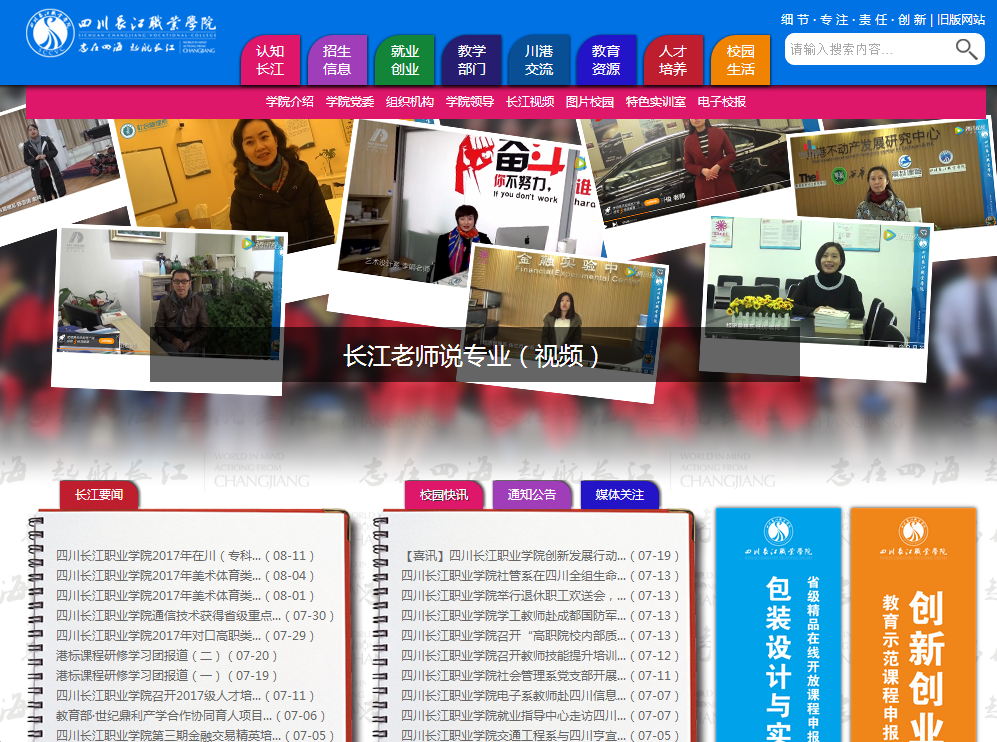Open the 认知长江 navigation tab
This screenshot has height=742, width=997.
click(x=270, y=60)
